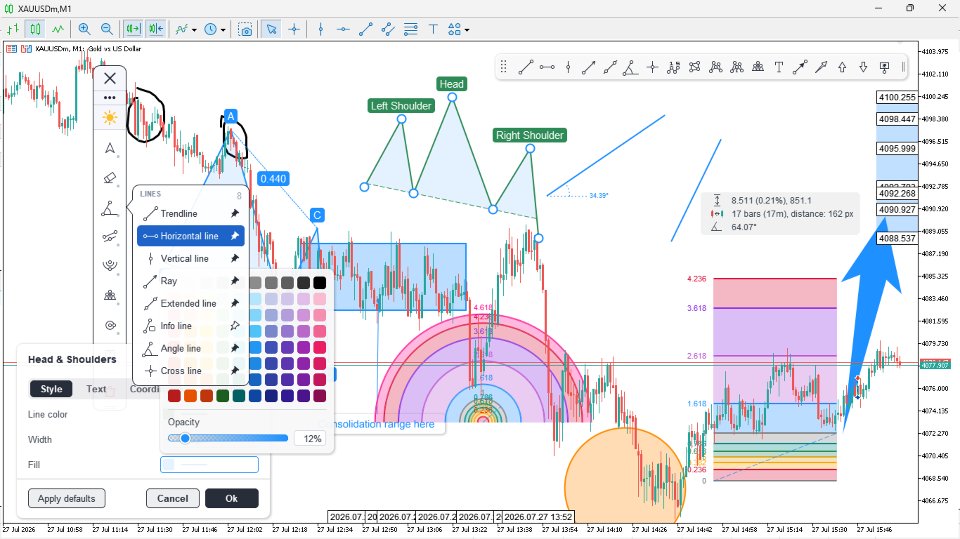The image size is (960, 539).
Task: Select arrow up marker in floating toolbar
Action: 842,67
